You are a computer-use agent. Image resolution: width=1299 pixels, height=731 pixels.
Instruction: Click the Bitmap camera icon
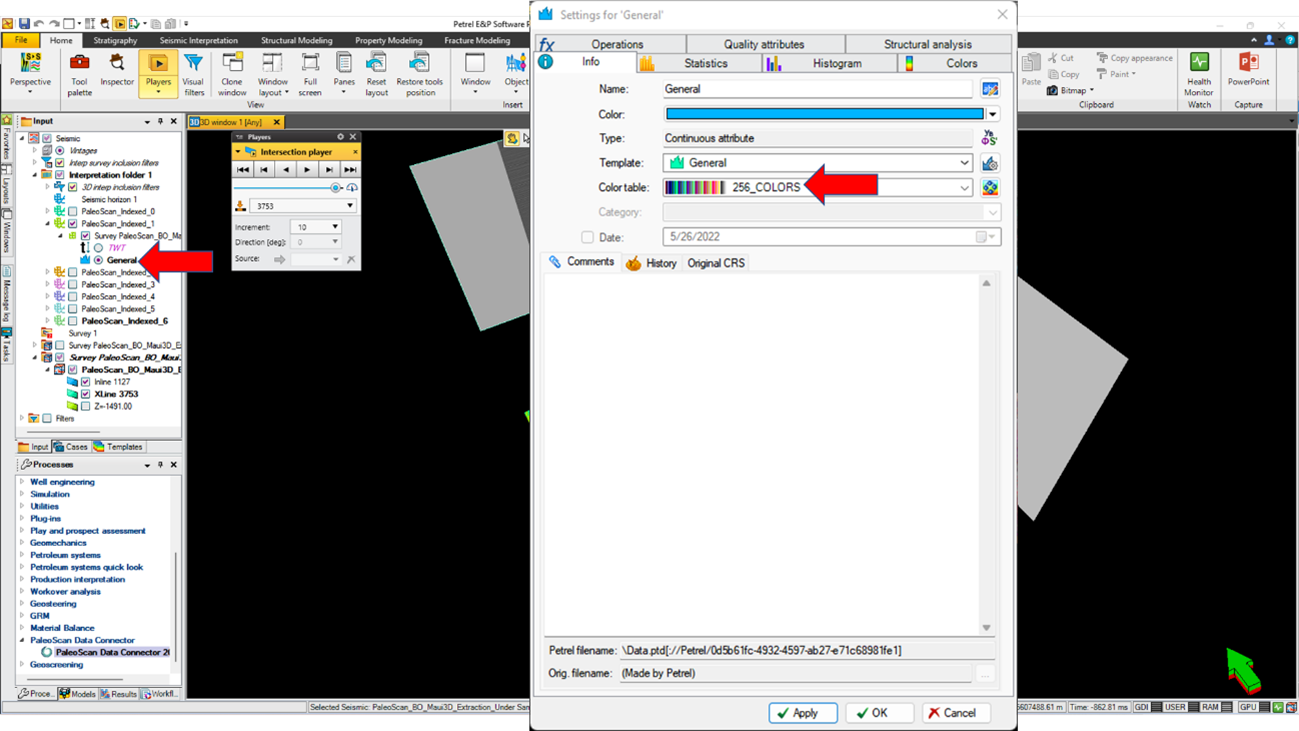pyautogui.click(x=1052, y=90)
